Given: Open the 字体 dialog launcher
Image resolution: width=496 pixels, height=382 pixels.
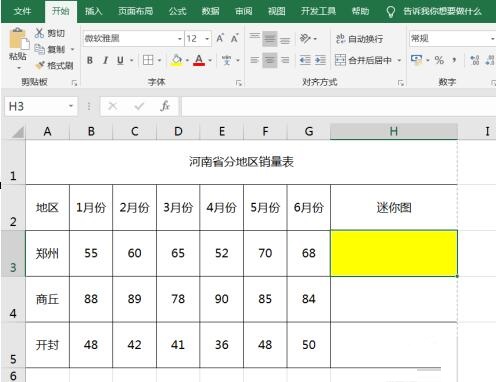Looking at the screenshot, I should [239, 83].
